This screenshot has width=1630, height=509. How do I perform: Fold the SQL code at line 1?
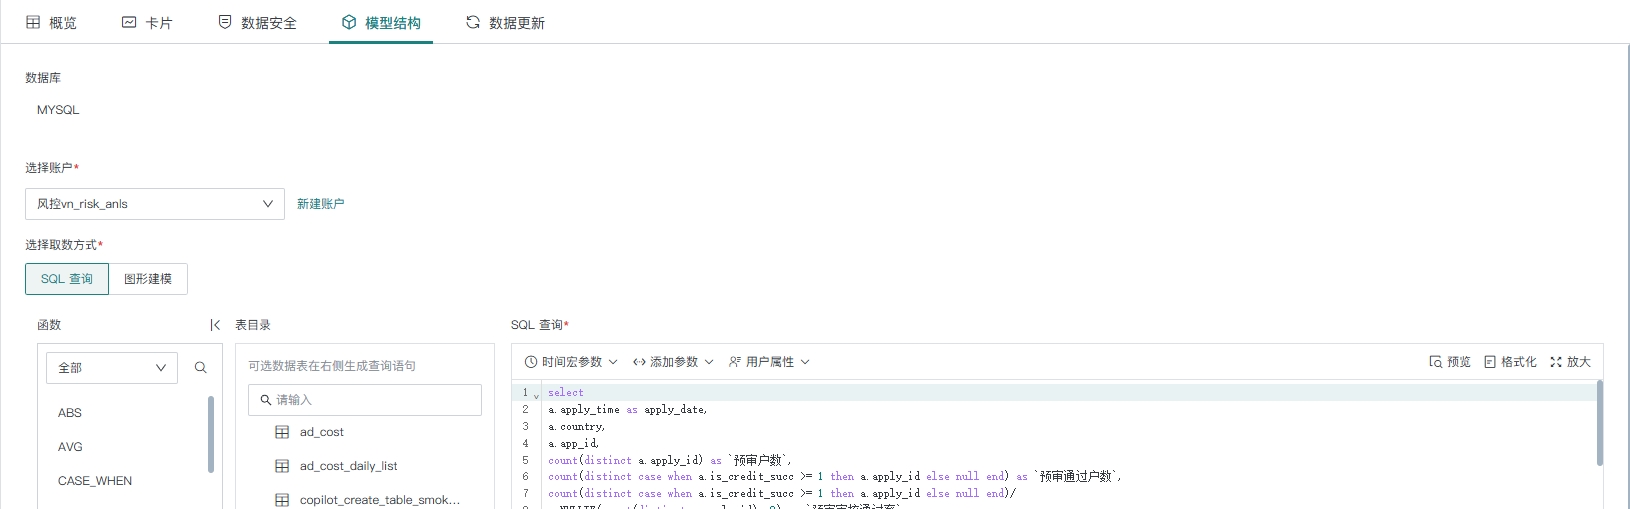click(x=536, y=394)
